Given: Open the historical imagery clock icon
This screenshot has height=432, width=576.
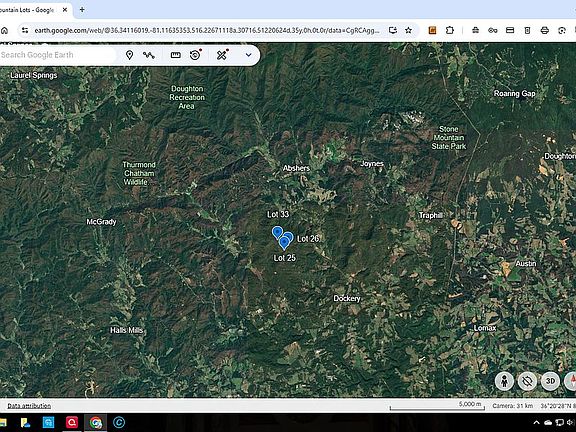Looking at the screenshot, I should 195,55.
